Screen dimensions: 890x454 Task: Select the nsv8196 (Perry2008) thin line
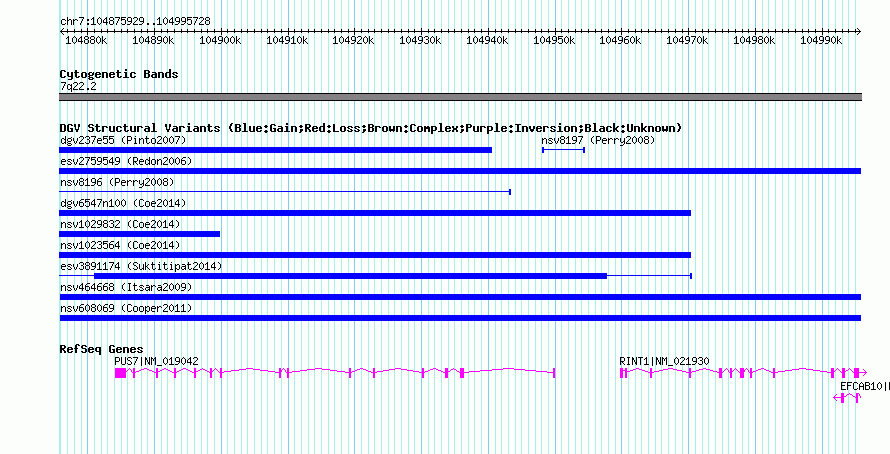tap(285, 192)
